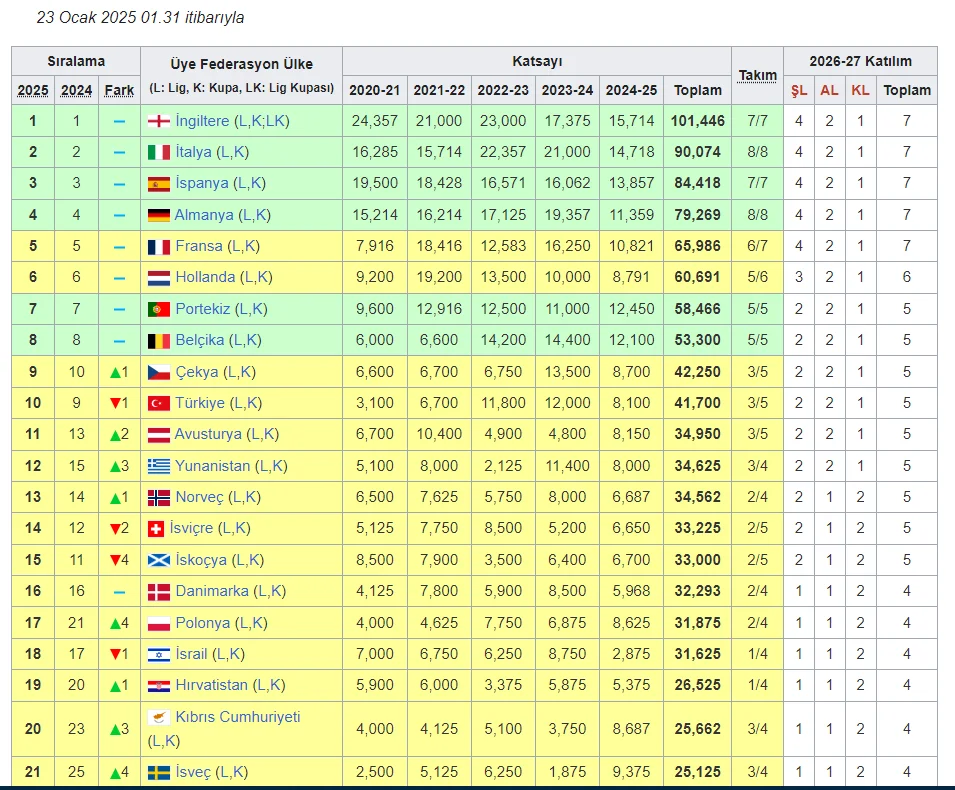Click the ŞL column header link
The image size is (955, 790).
[x=799, y=90]
